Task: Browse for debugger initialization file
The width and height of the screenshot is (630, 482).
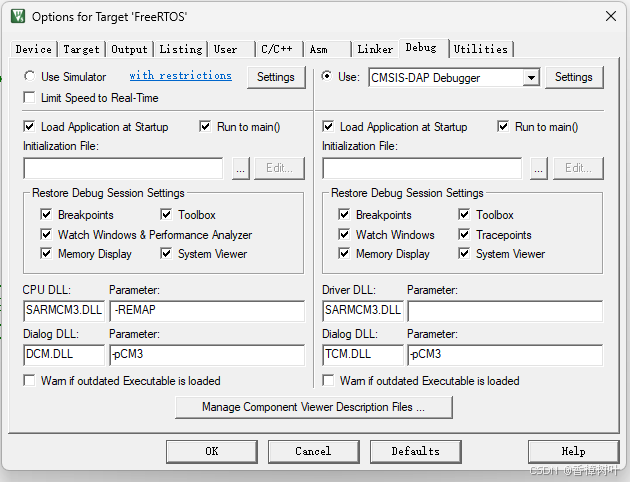Action: (539, 168)
